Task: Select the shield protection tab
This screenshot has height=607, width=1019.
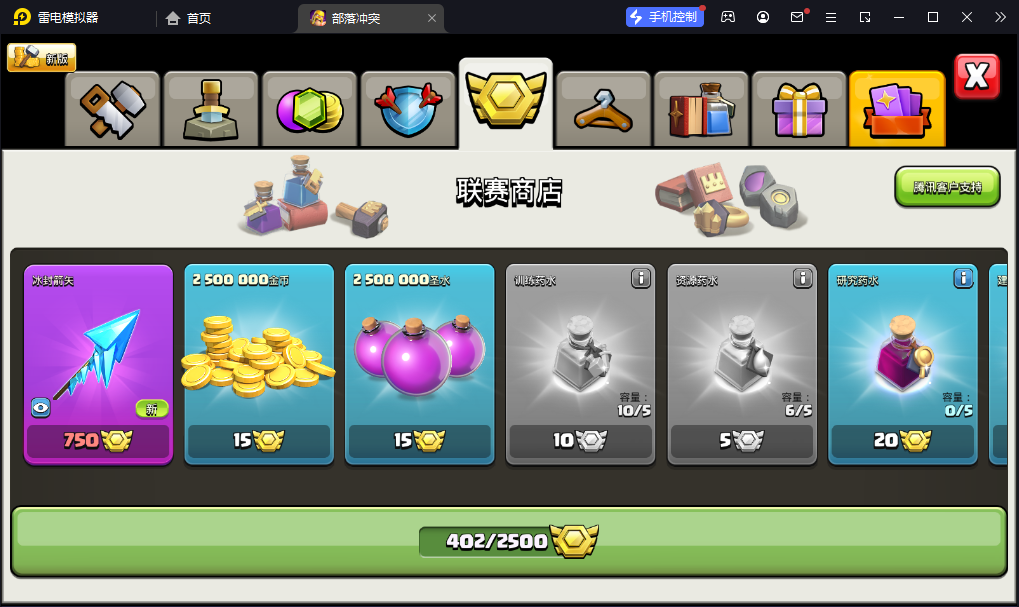Action: [407, 109]
